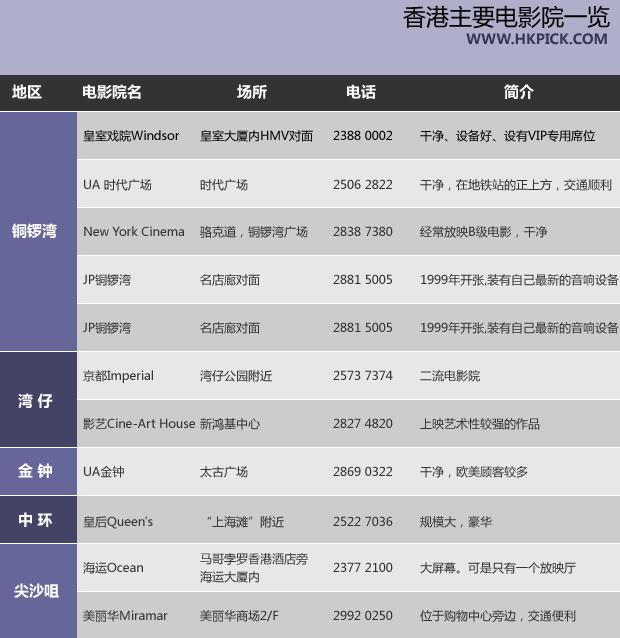This screenshot has width=620, height=638.
Task: Click the 电话 column header
Action: (361, 92)
